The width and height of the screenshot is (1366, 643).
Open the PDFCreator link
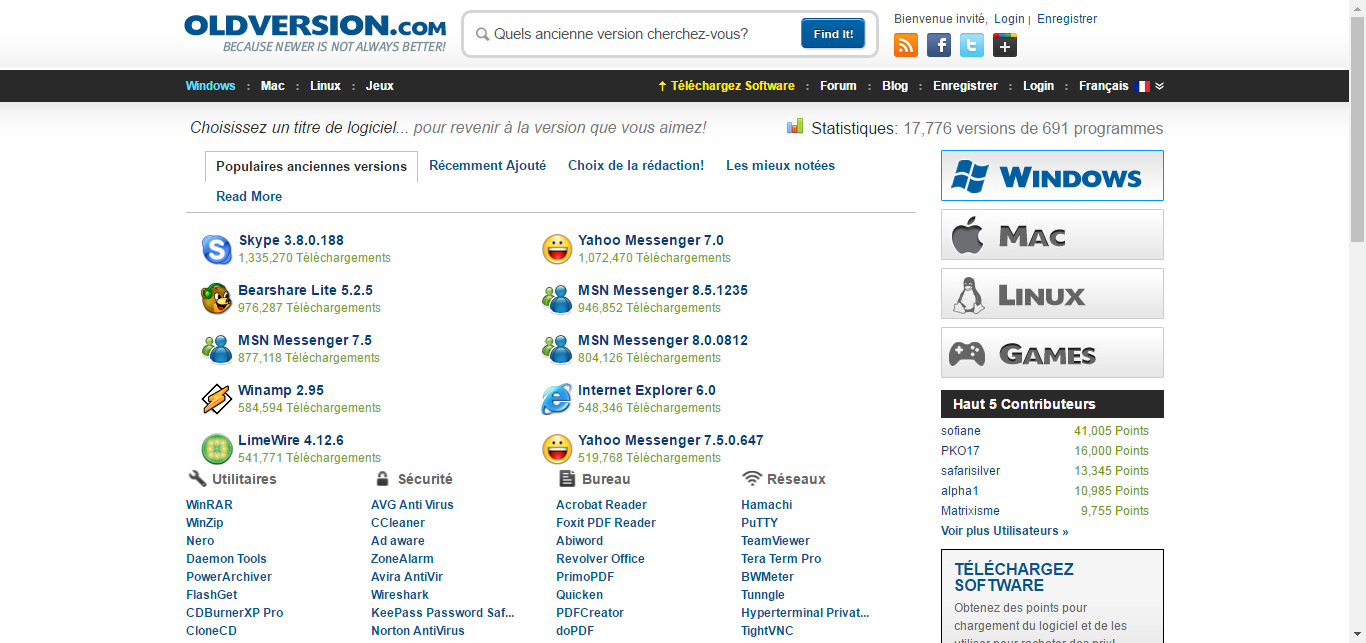point(590,613)
